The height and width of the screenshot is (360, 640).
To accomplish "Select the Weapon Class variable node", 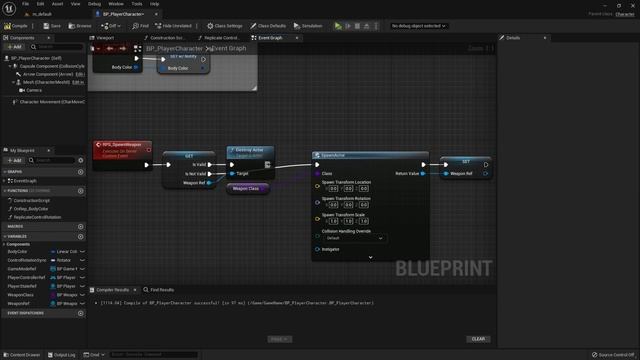I will pos(247,189).
